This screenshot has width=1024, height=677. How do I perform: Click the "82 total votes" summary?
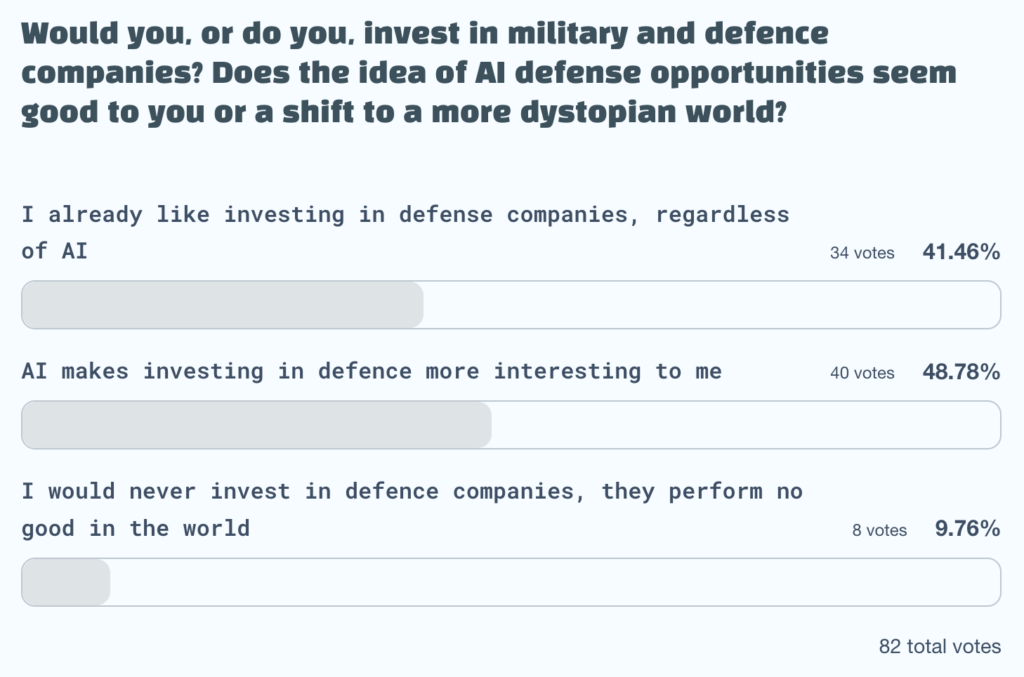pyautogui.click(x=940, y=646)
